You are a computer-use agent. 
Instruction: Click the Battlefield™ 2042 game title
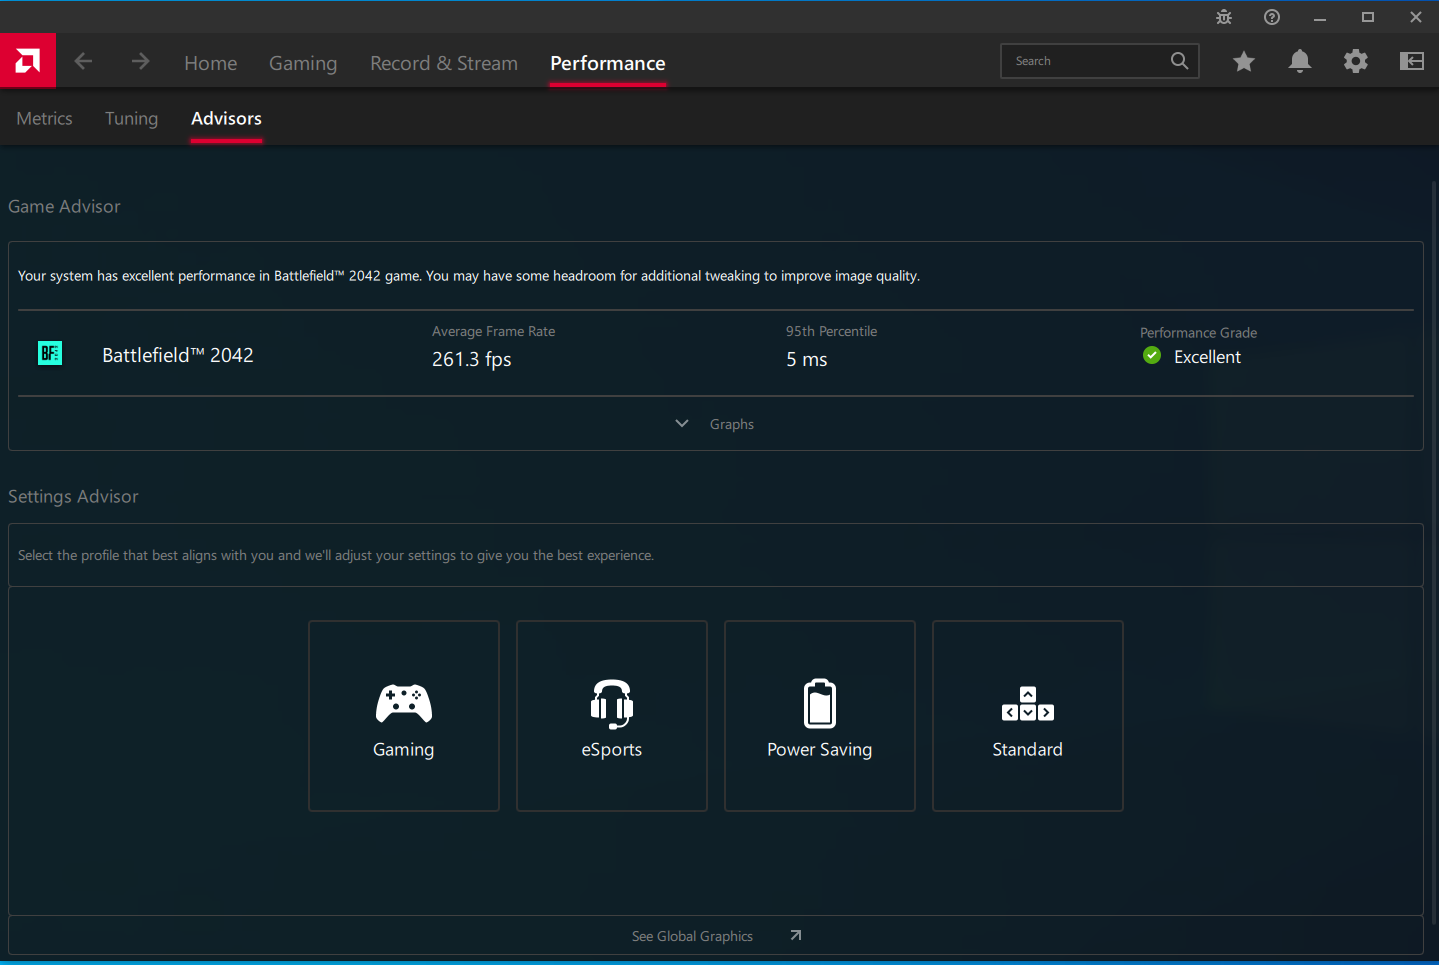coord(178,355)
